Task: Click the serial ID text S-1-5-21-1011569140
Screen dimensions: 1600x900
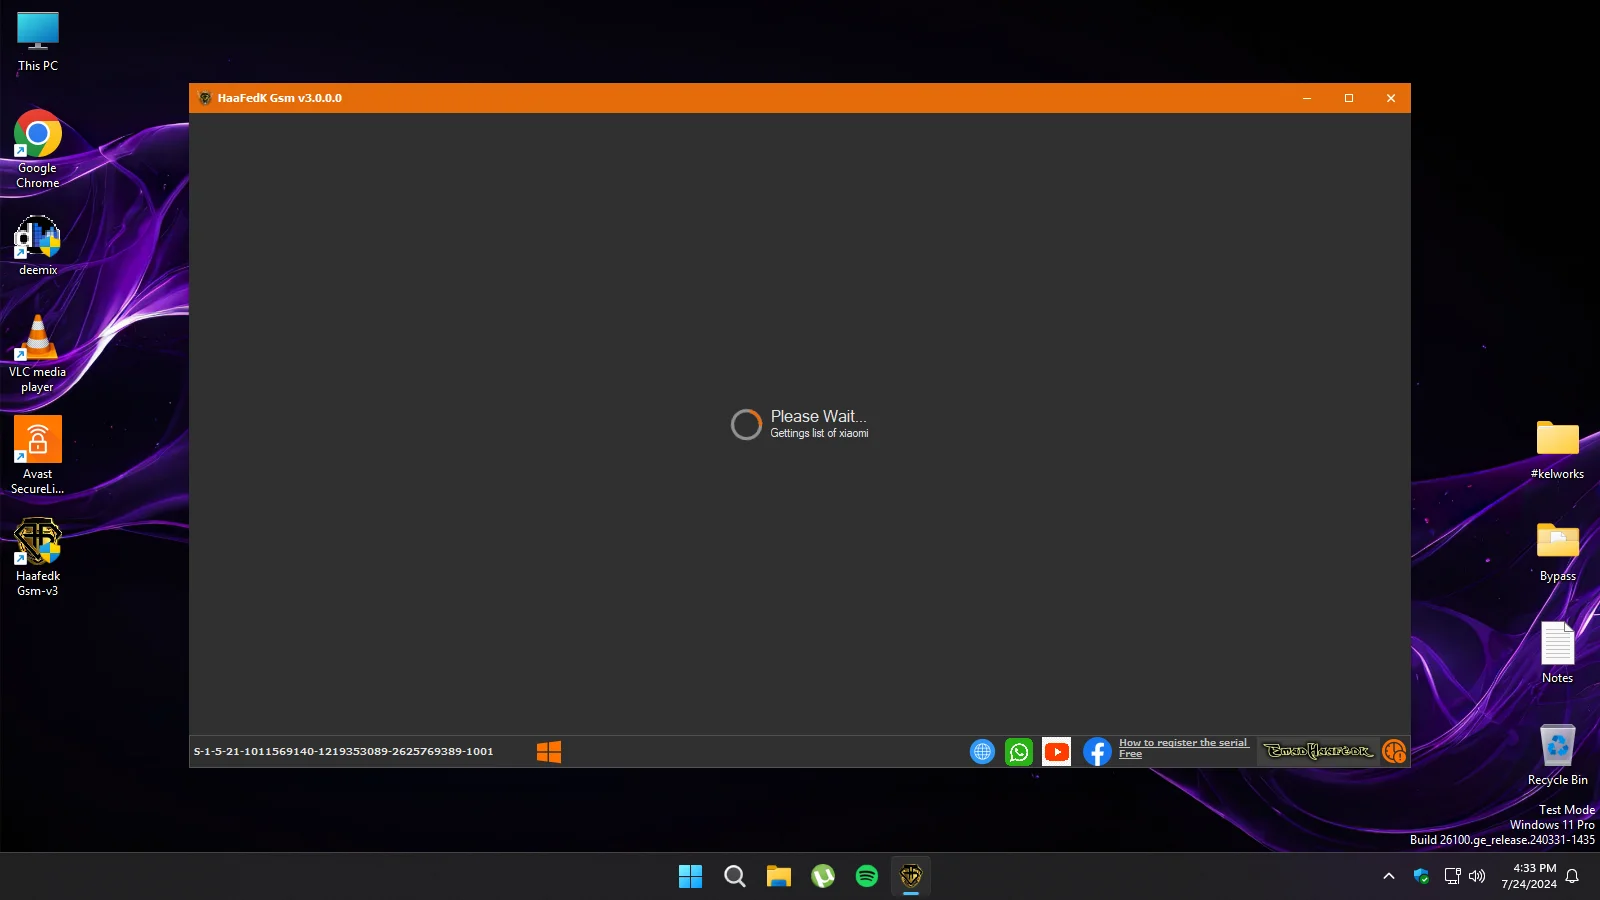Action: pos(343,751)
